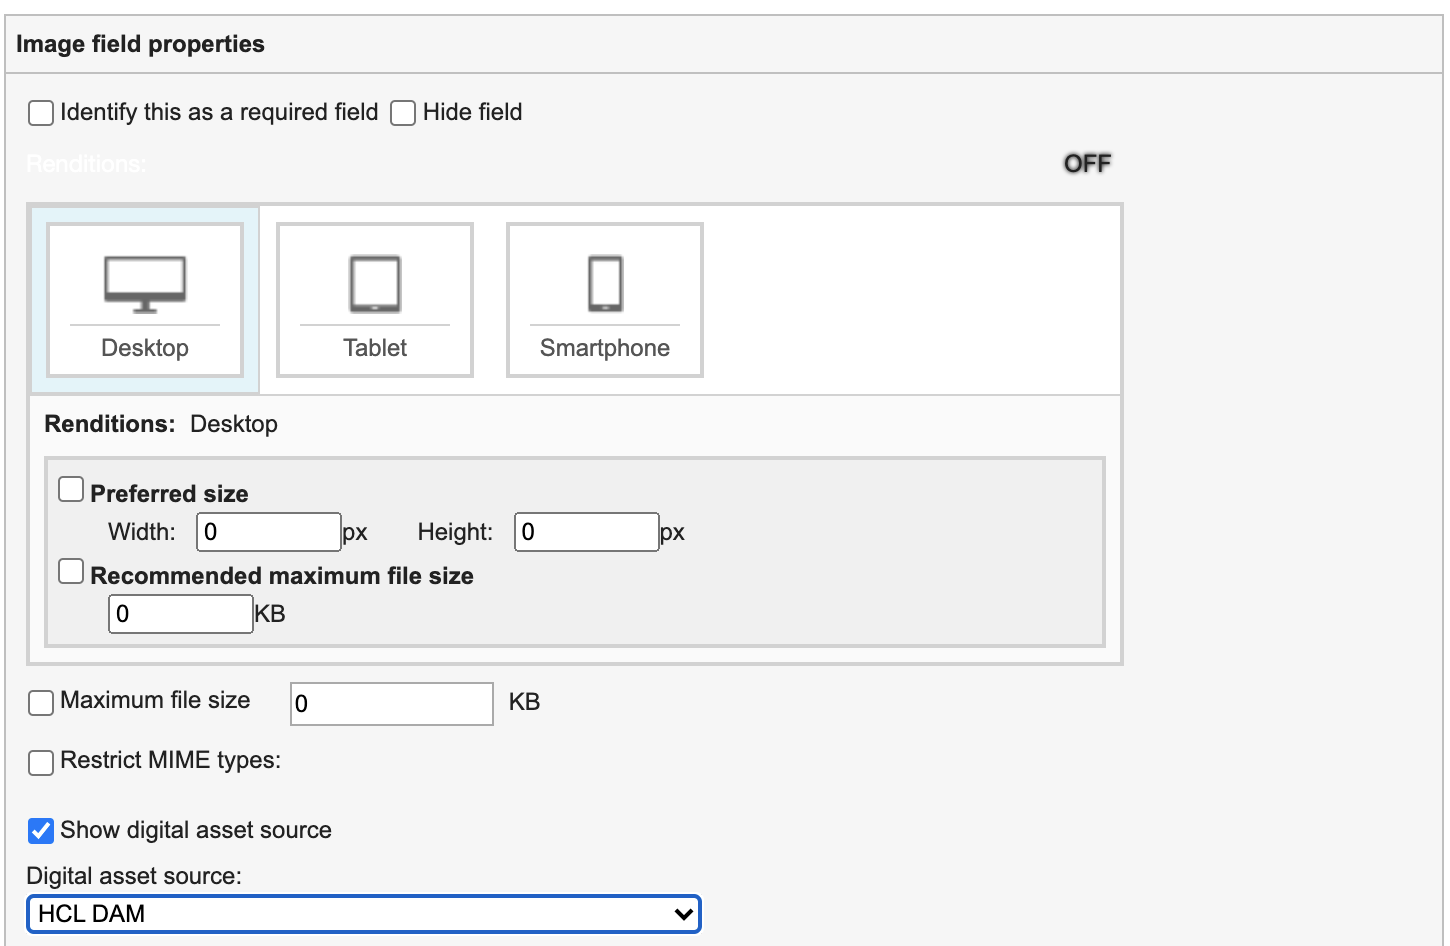The image size is (1450, 946).
Task: Switch to the Tablet rendition card
Action: pos(374,299)
